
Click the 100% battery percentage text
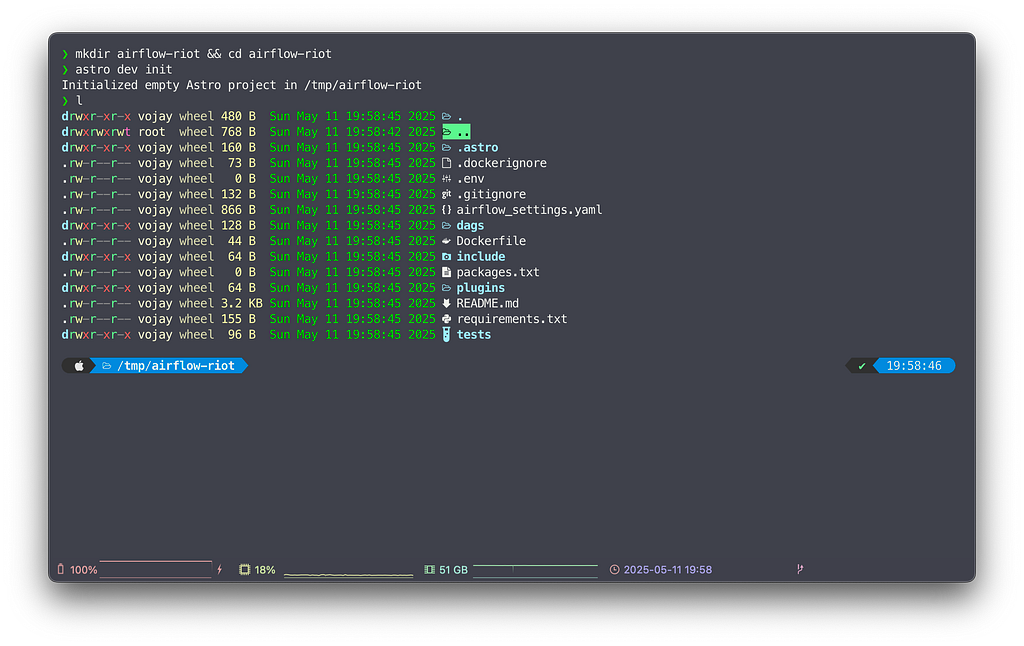tap(84, 570)
